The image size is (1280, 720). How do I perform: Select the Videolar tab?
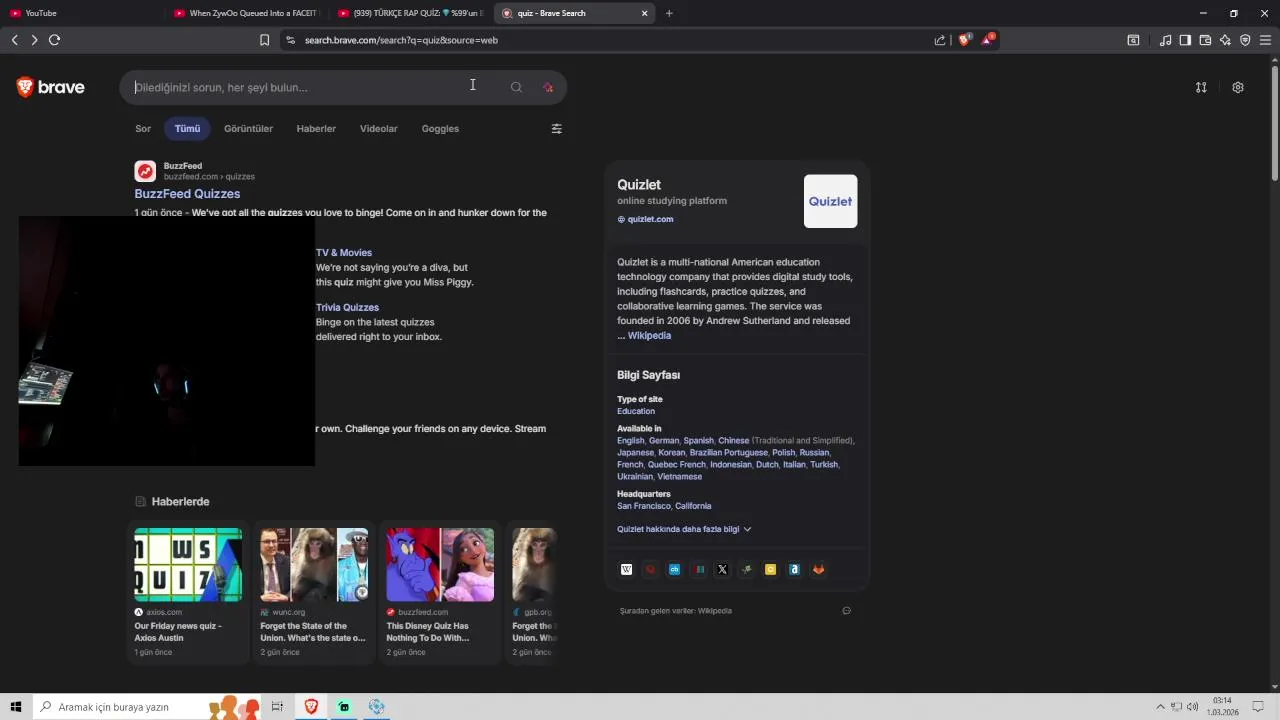click(379, 128)
